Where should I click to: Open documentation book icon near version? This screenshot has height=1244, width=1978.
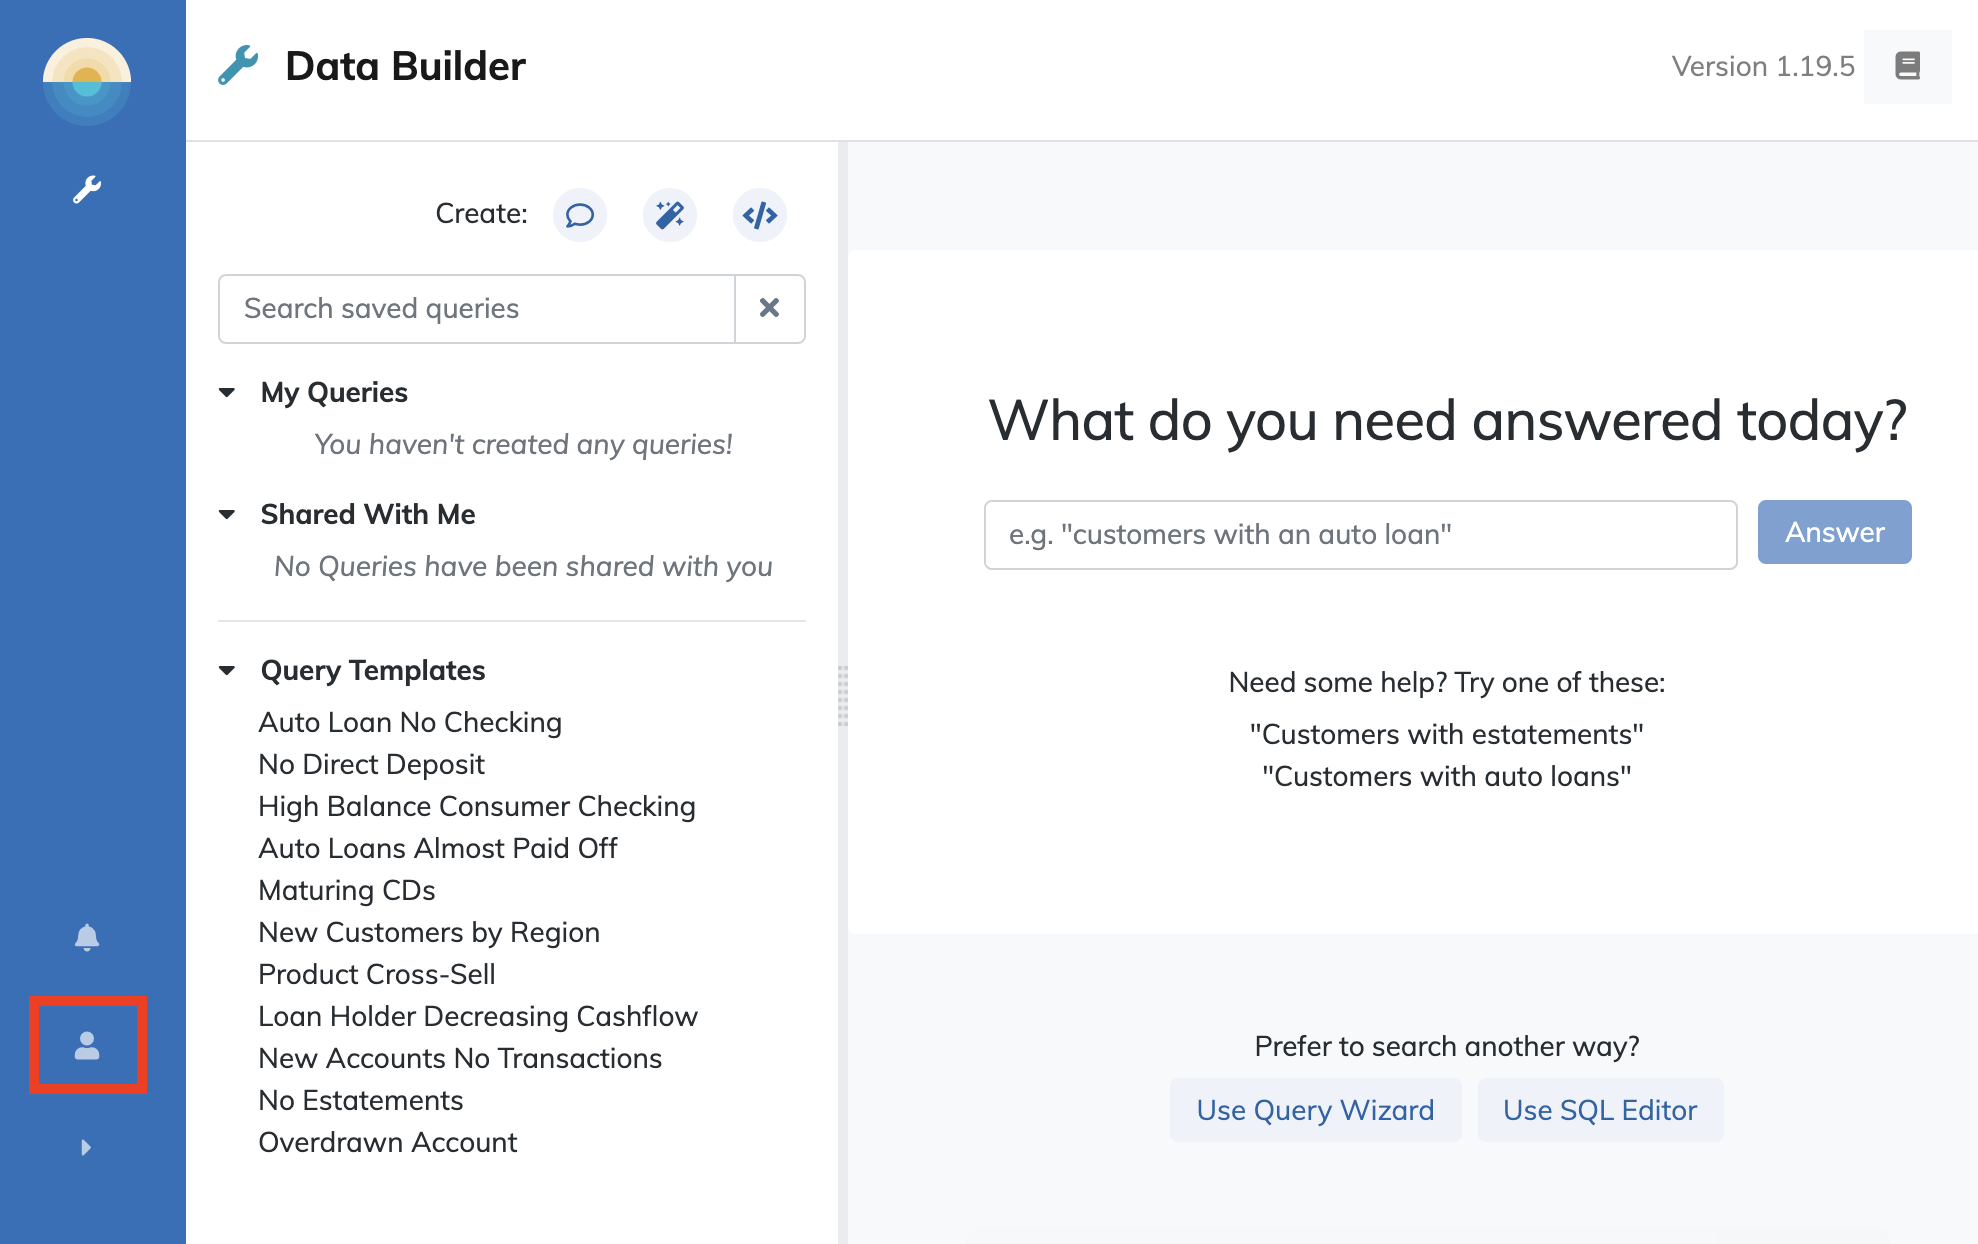(x=1907, y=66)
